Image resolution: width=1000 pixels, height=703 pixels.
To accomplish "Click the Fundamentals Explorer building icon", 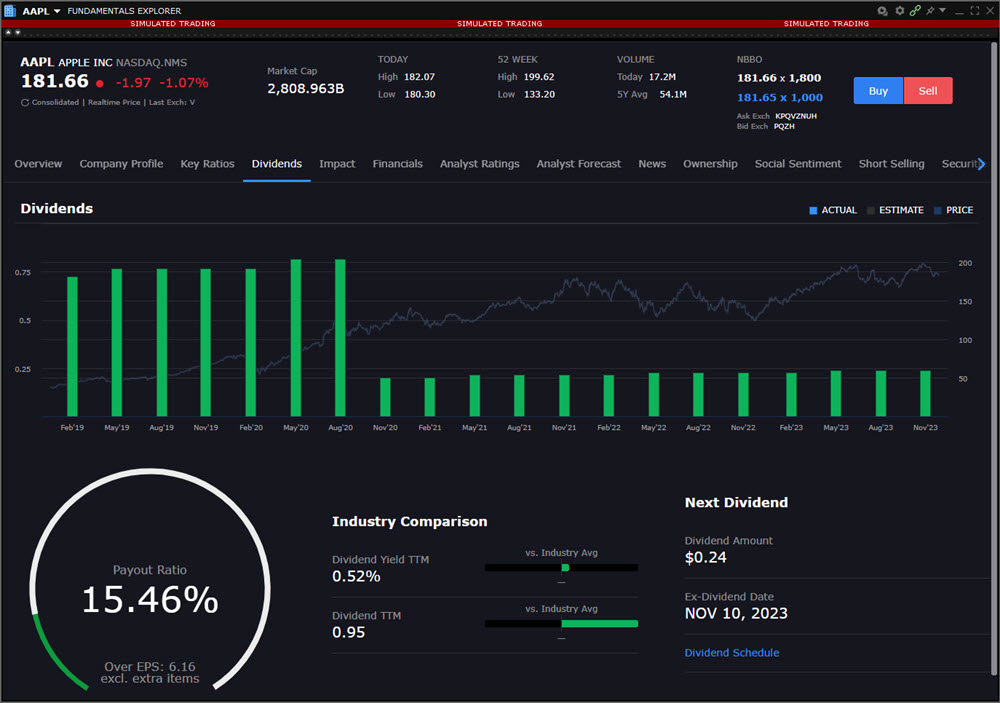I will (10, 11).
